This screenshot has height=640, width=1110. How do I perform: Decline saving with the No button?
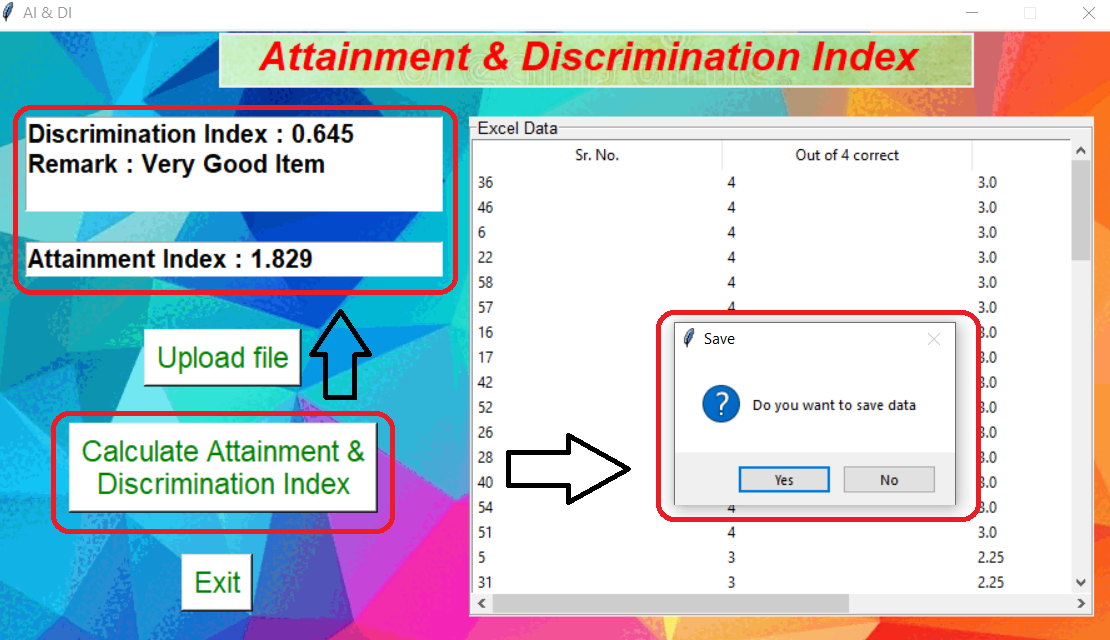(889, 479)
